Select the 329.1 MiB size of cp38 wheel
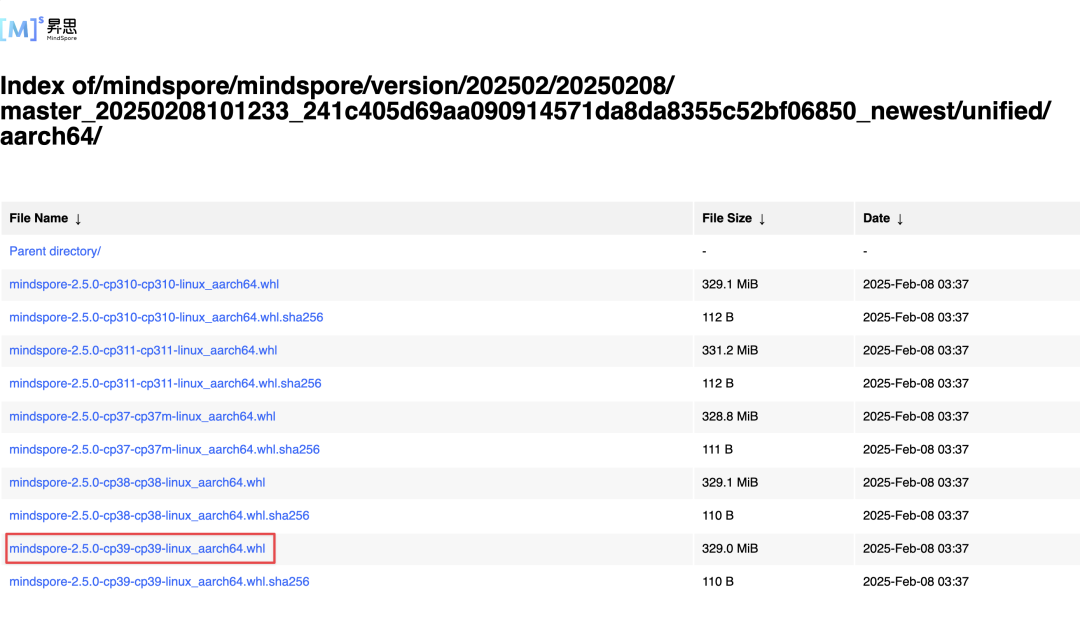This screenshot has height=618, width=1080. 730,483
